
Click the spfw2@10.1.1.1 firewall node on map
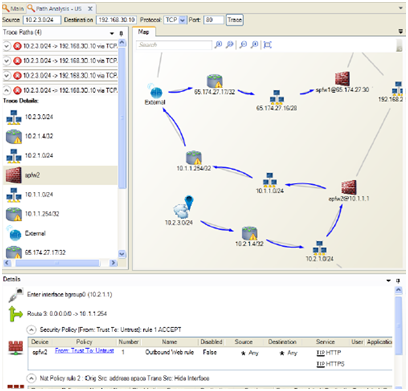click(349, 187)
